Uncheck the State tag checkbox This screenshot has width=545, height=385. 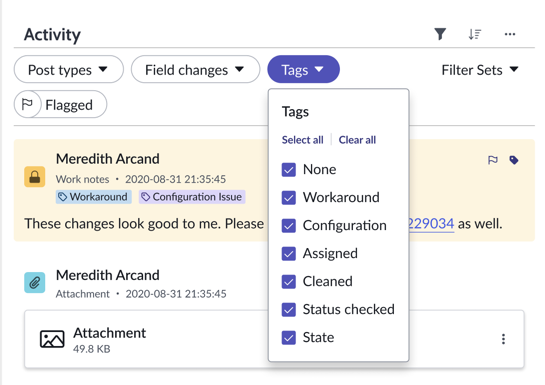pos(288,337)
